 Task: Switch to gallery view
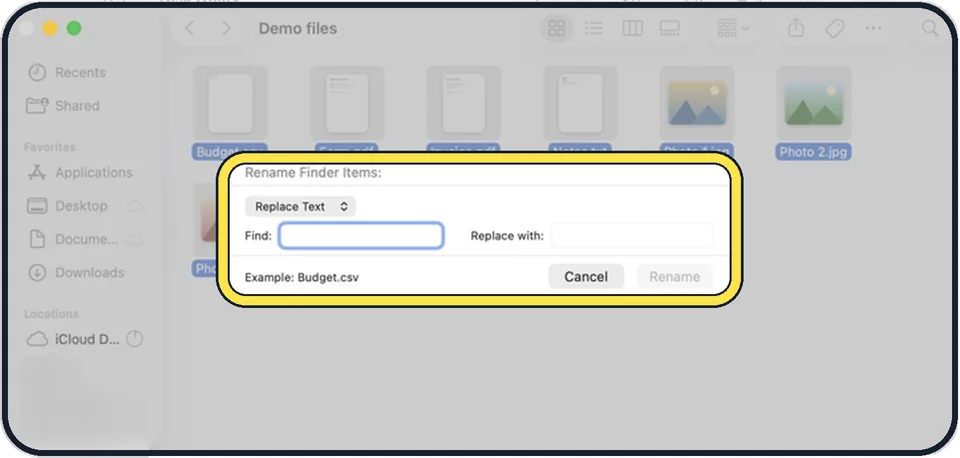[x=670, y=28]
